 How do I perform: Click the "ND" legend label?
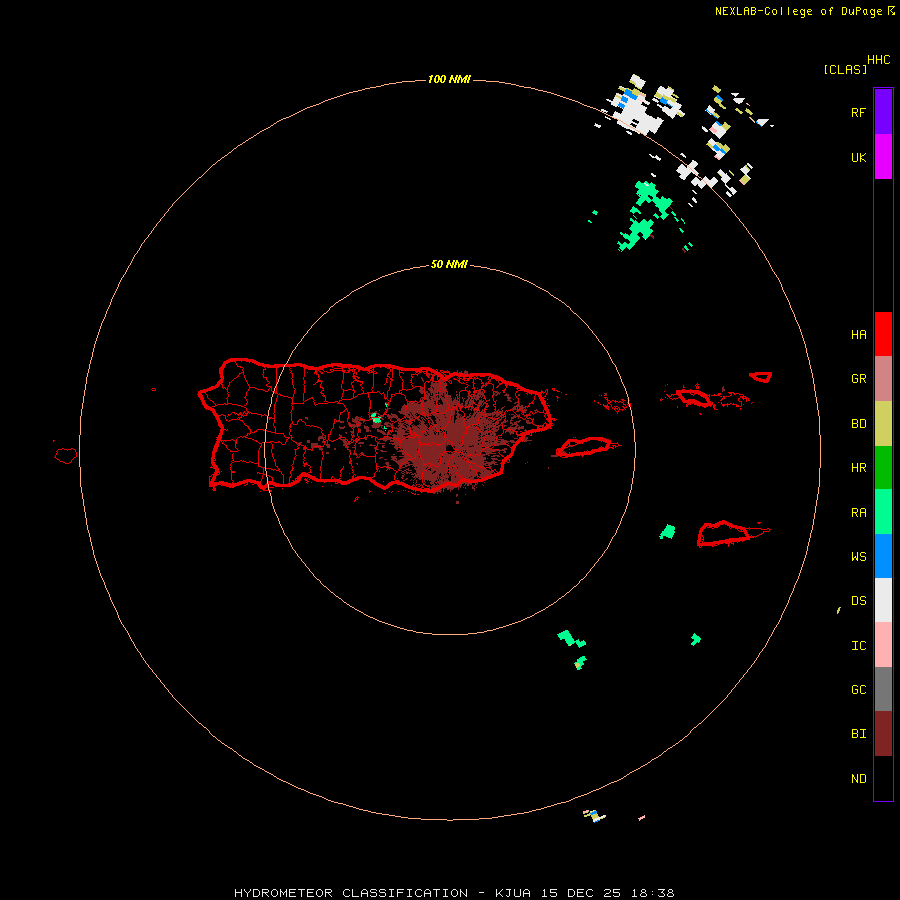(858, 779)
